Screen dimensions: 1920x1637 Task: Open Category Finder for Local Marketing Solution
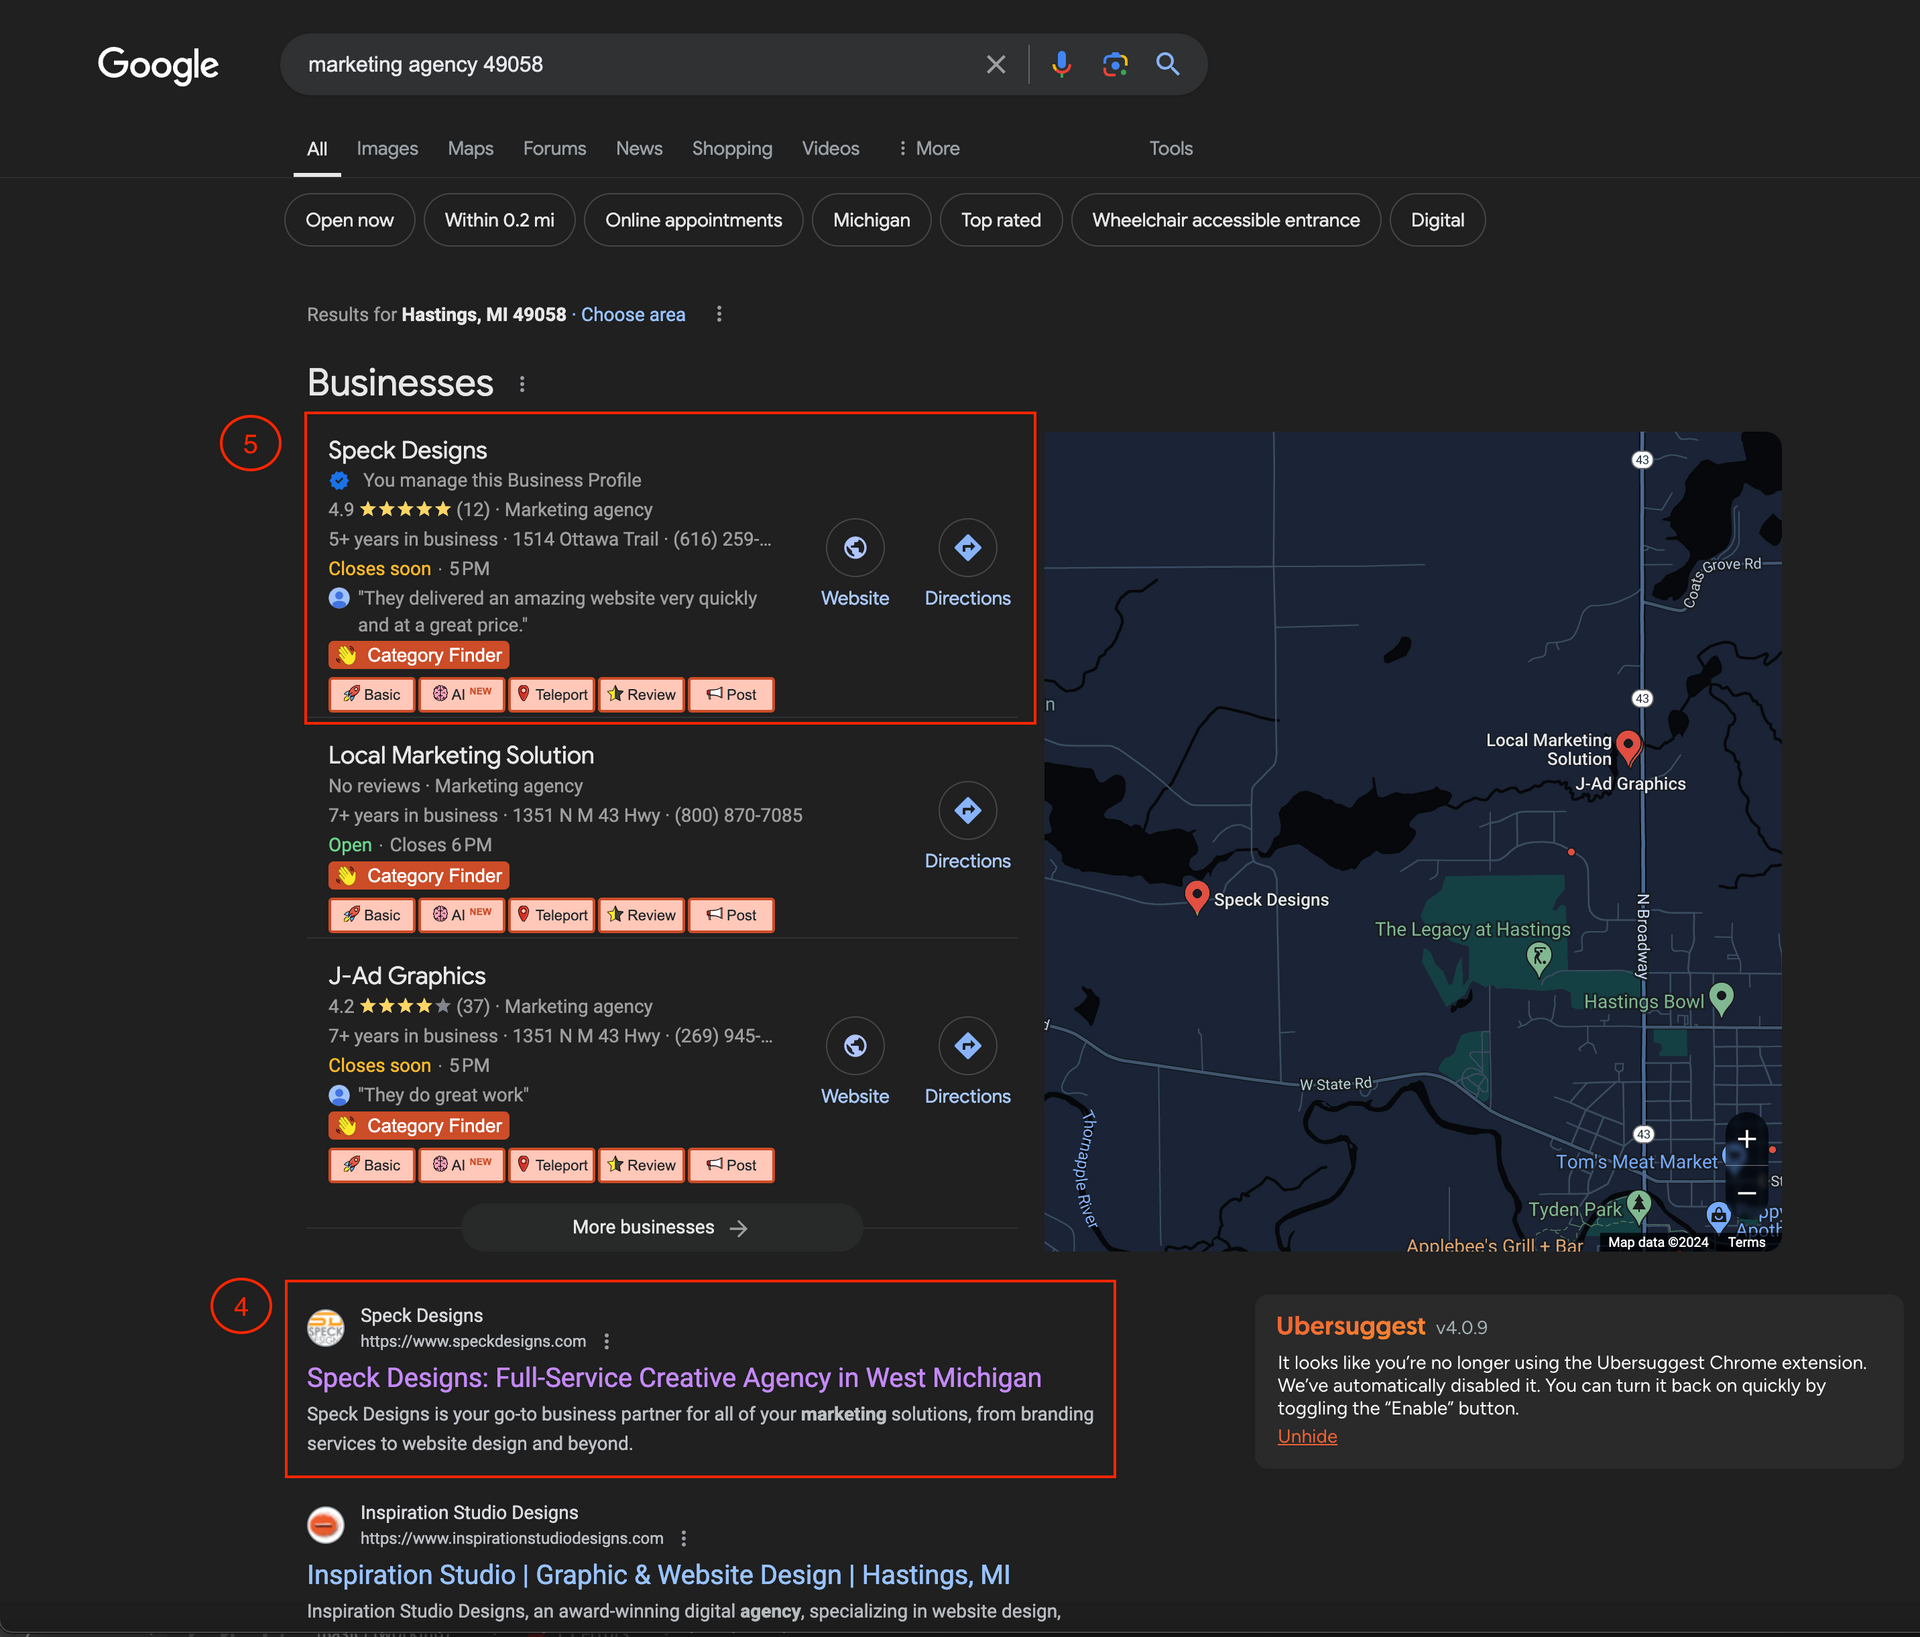(419, 876)
